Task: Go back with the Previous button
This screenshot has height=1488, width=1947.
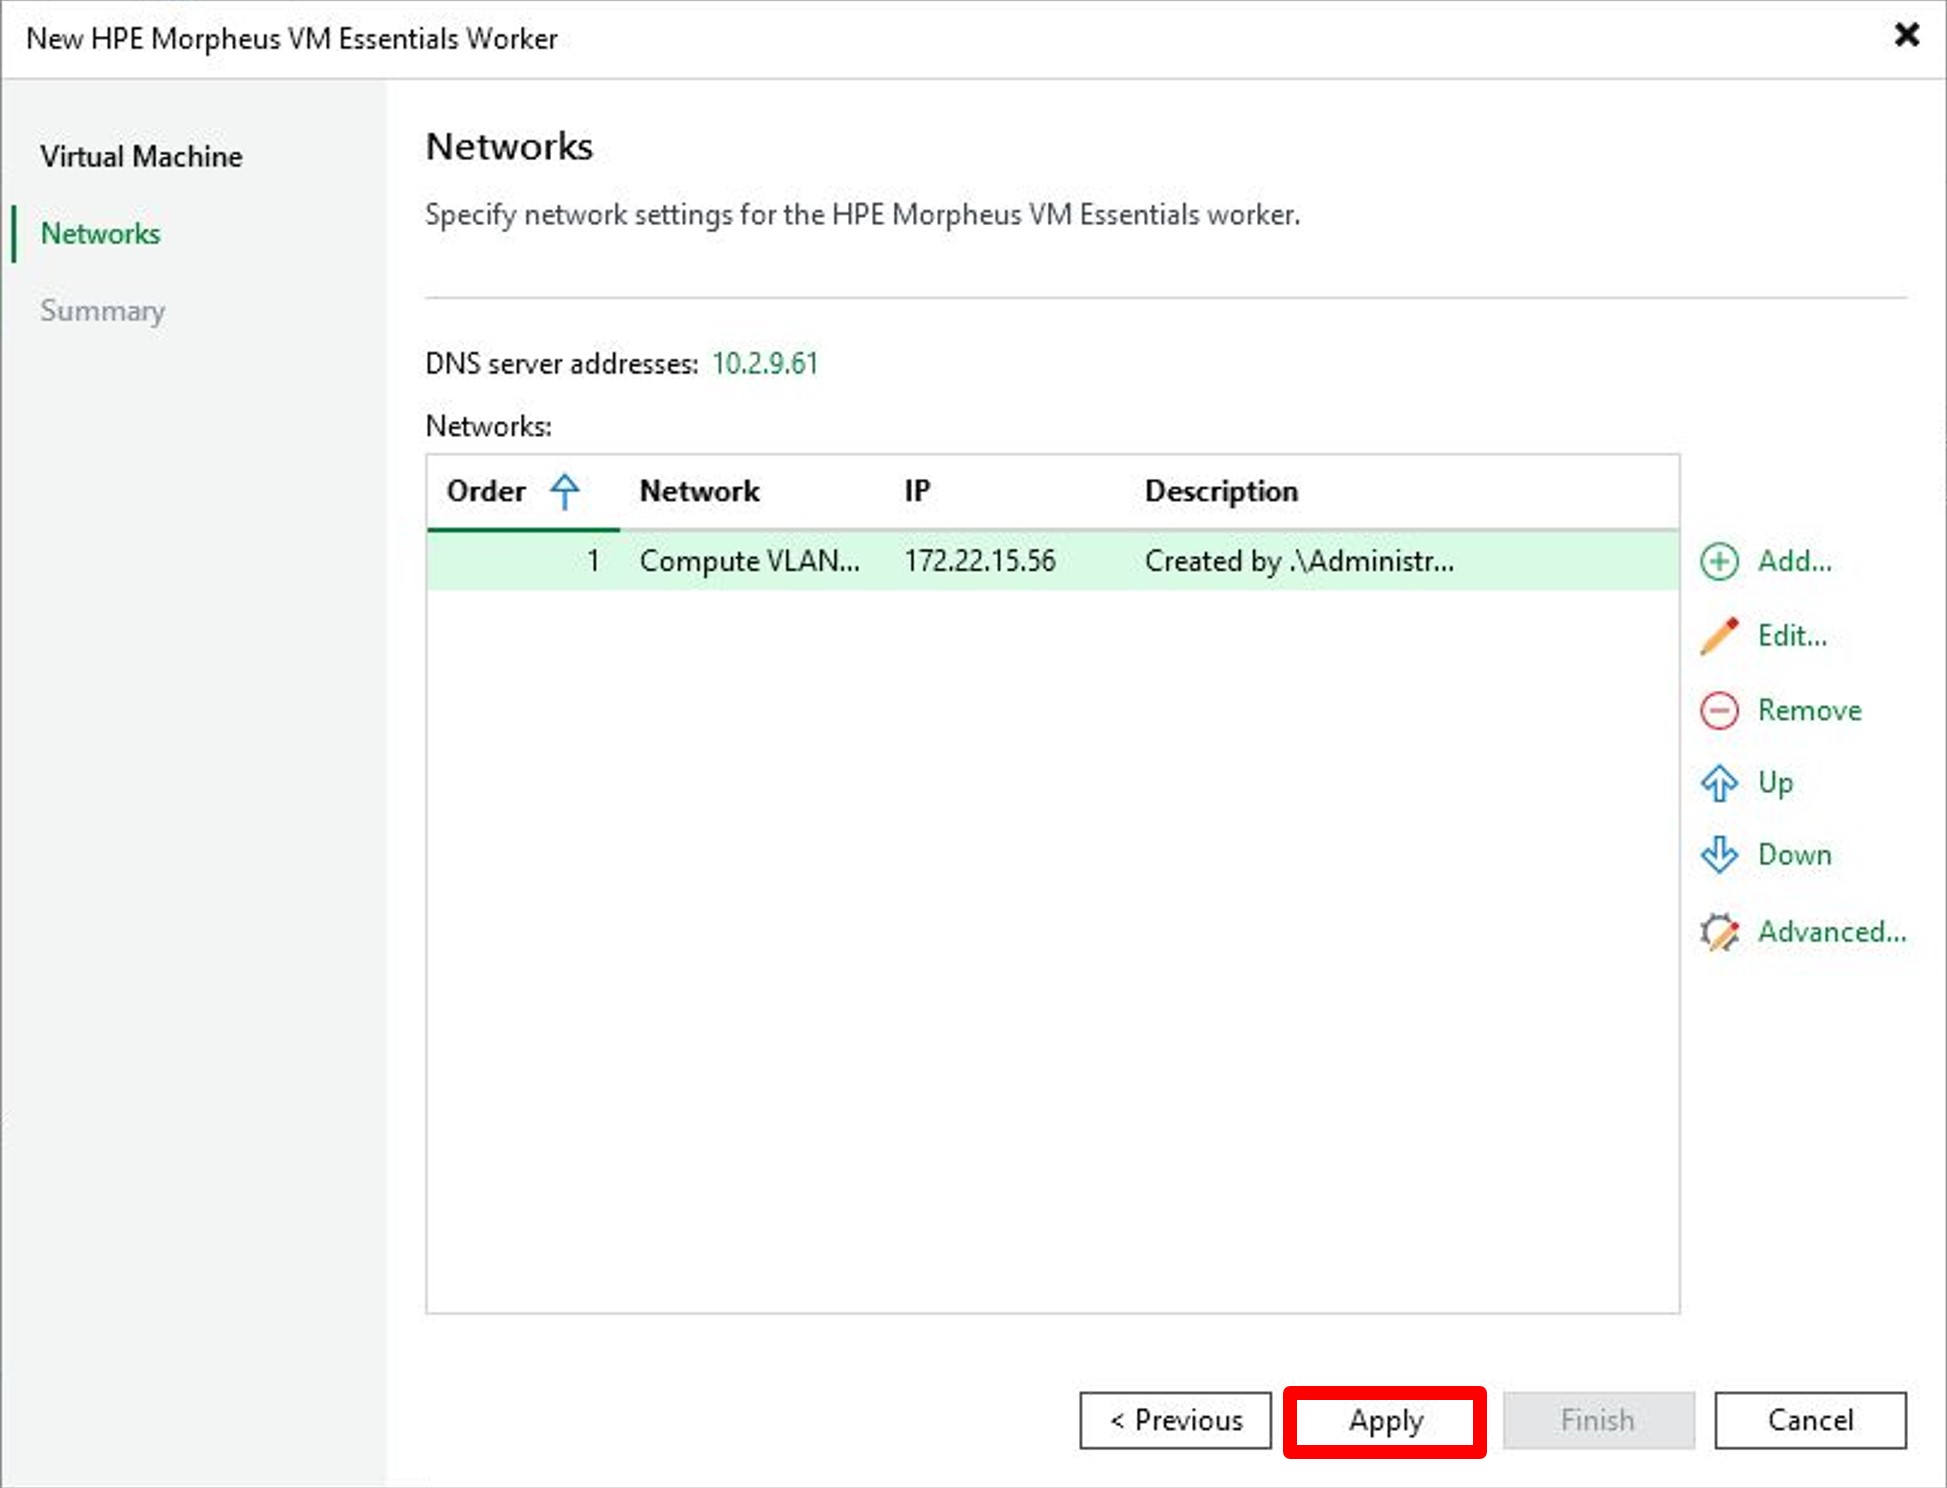Action: click(1175, 1420)
